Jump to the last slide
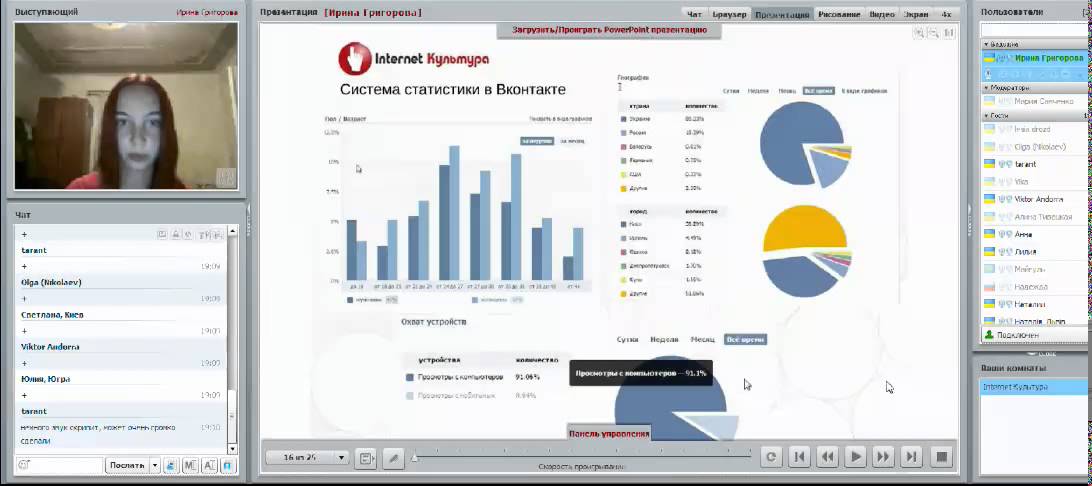The width and height of the screenshot is (1092, 486). coord(910,457)
